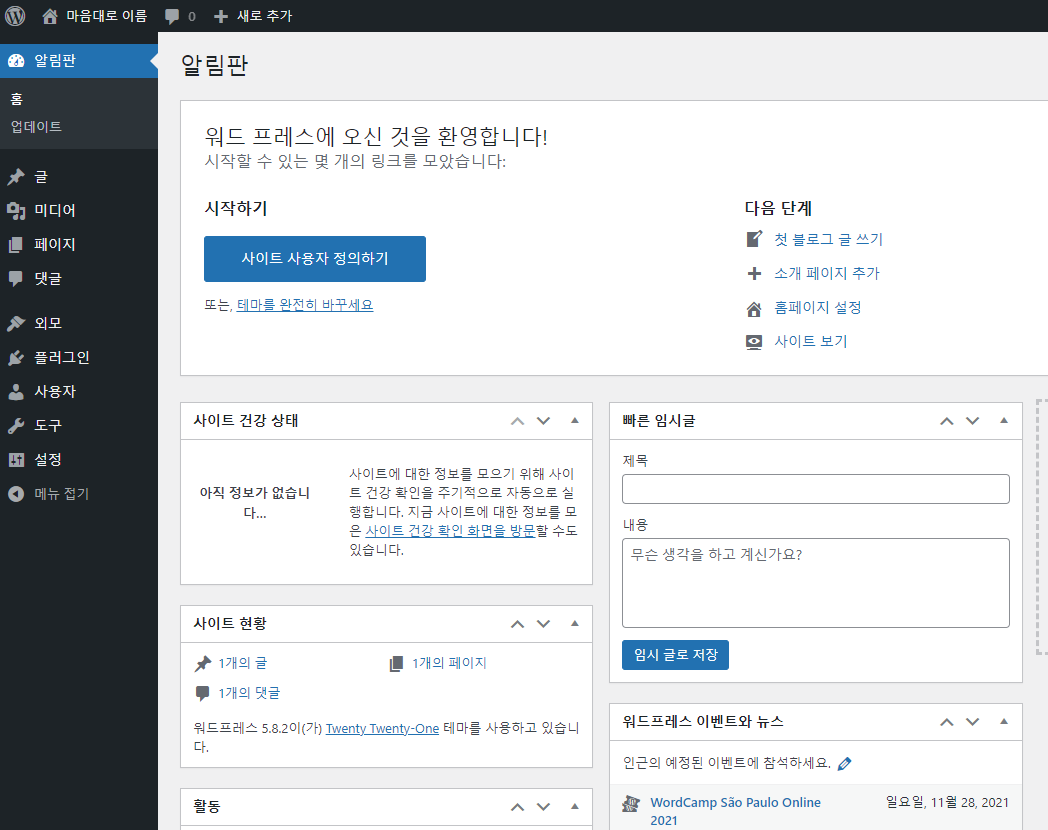The image size is (1048, 830).
Task: Collapse the 활동 panel
Action: [575, 807]
